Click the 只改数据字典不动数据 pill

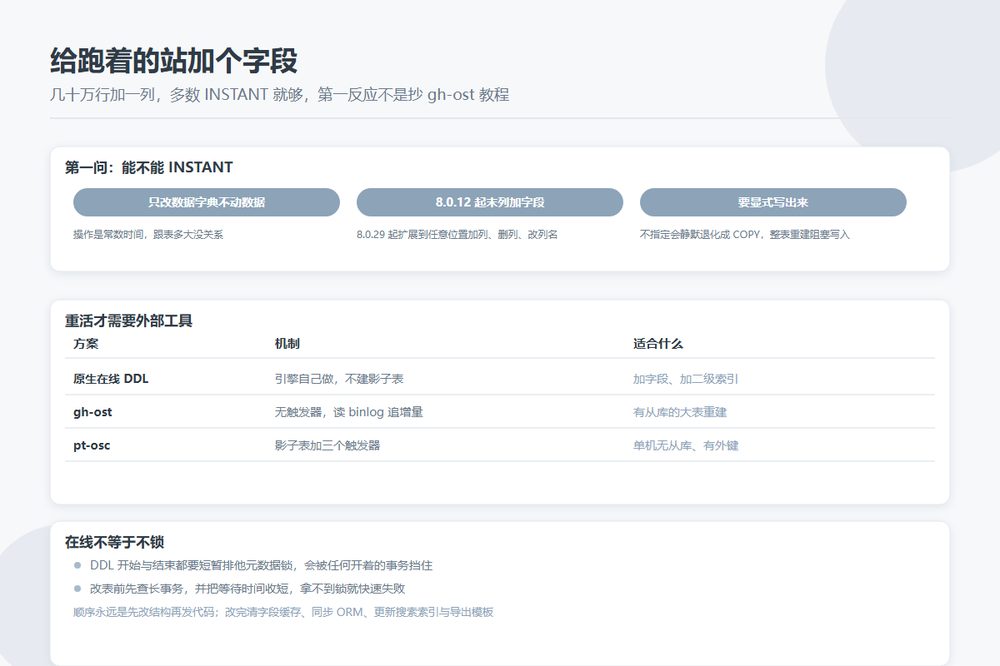pos(206,202)
